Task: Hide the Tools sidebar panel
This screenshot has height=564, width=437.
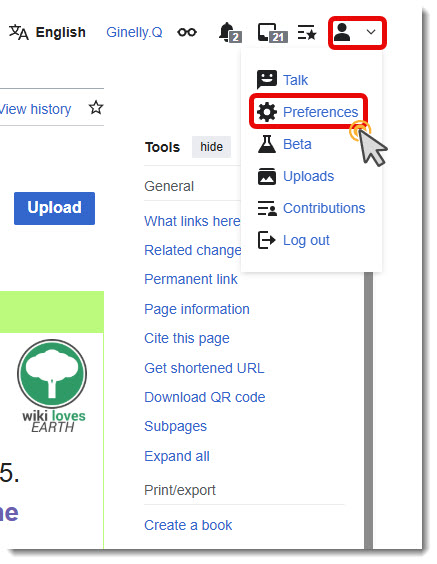Action: pyautogui.click(x=211, y=147)
